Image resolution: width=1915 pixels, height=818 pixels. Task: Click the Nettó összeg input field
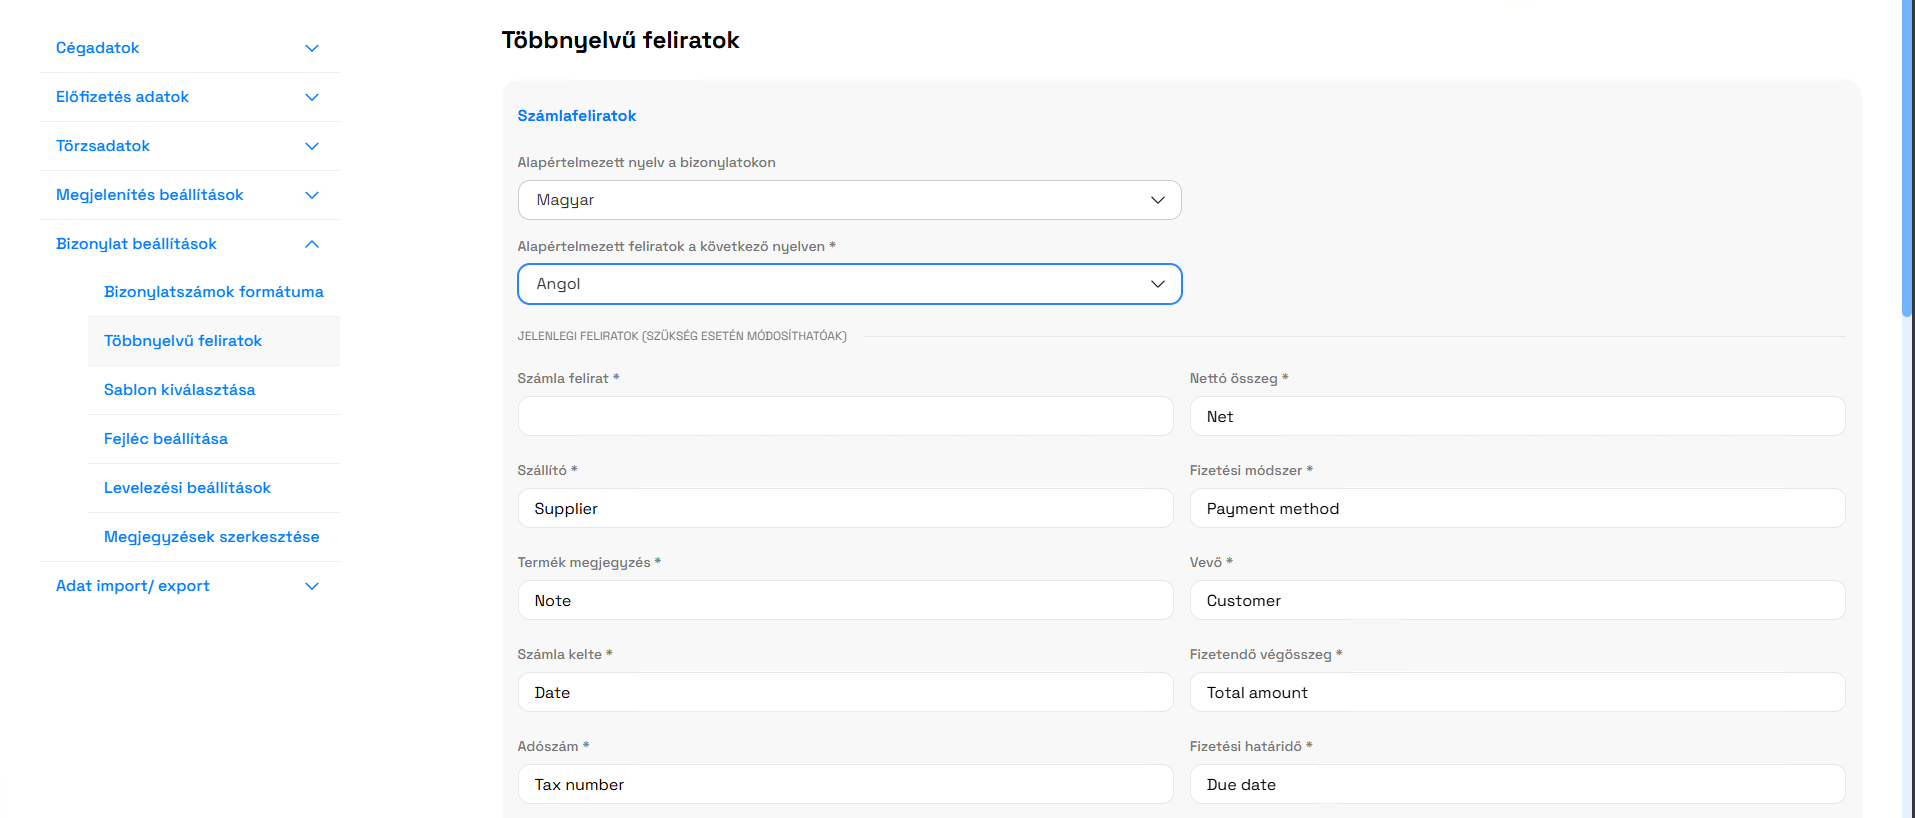click(1517, 416)
